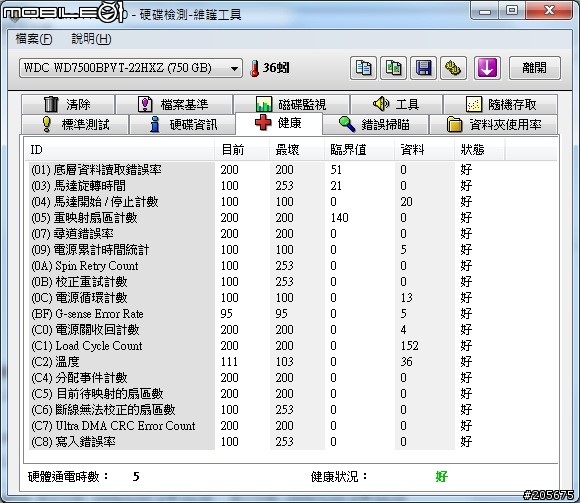Click the 離開 exit button

coord(535,68)
